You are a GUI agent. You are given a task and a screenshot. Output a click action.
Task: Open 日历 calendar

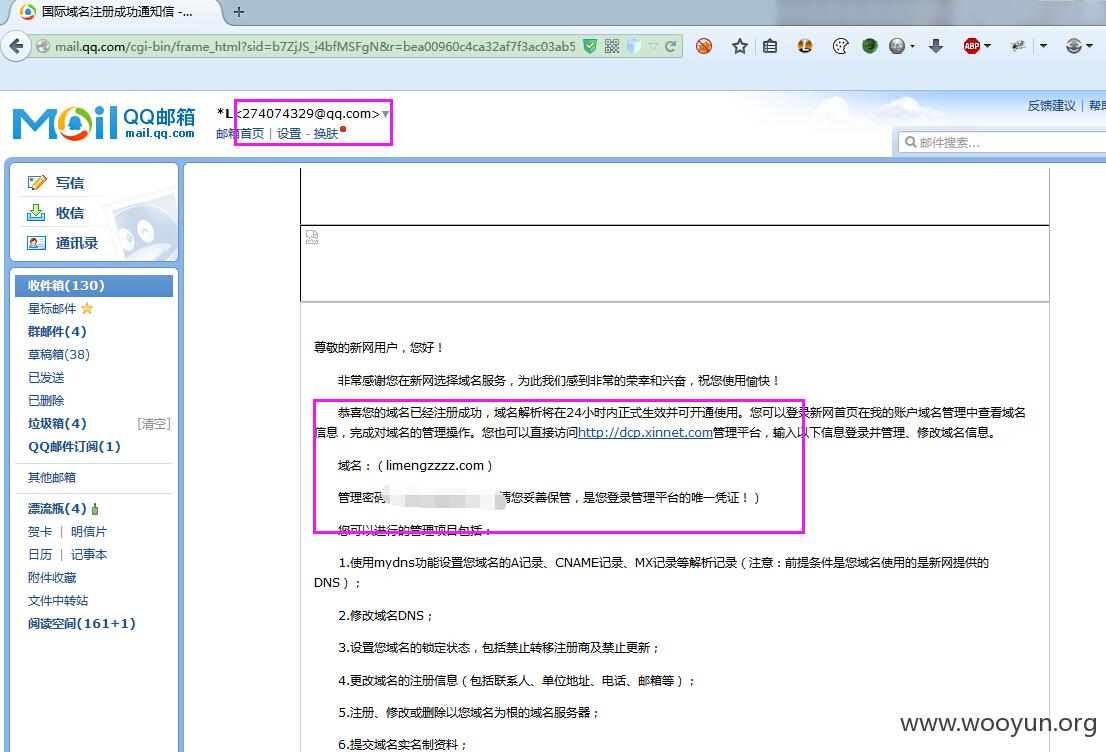40,554
